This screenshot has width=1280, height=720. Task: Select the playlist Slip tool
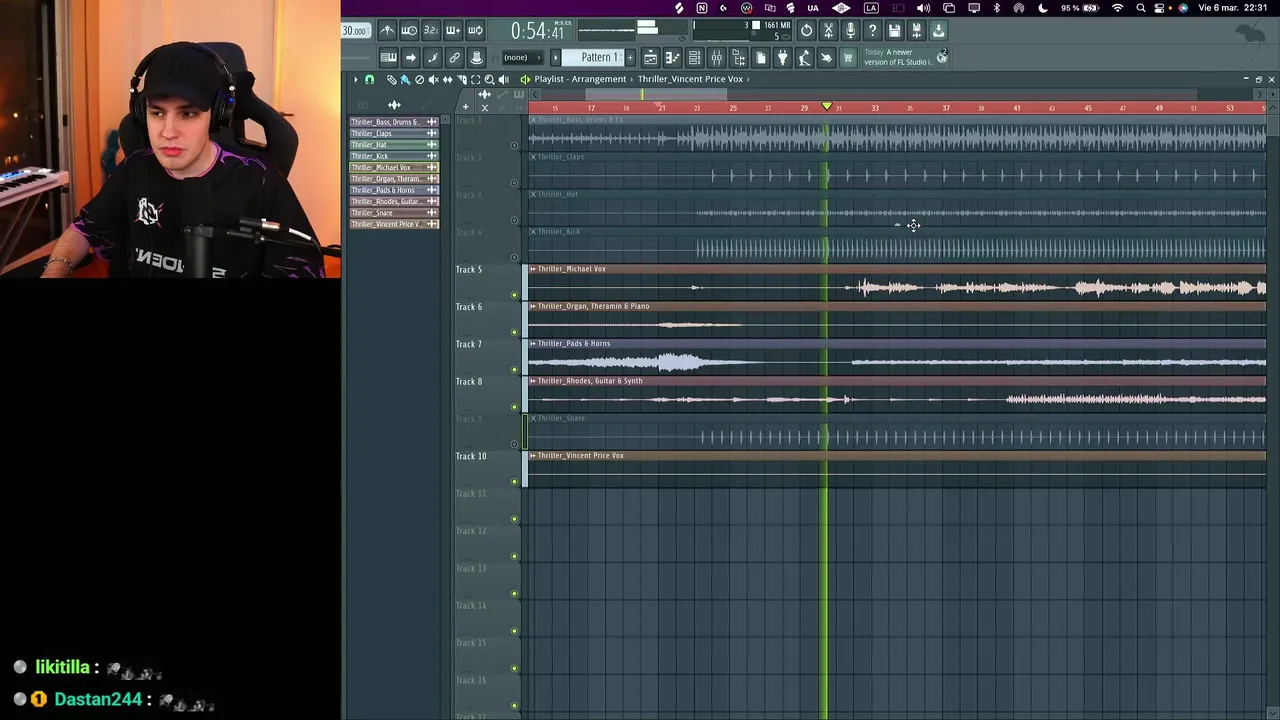pyautogui.click(x=447, y=79)
